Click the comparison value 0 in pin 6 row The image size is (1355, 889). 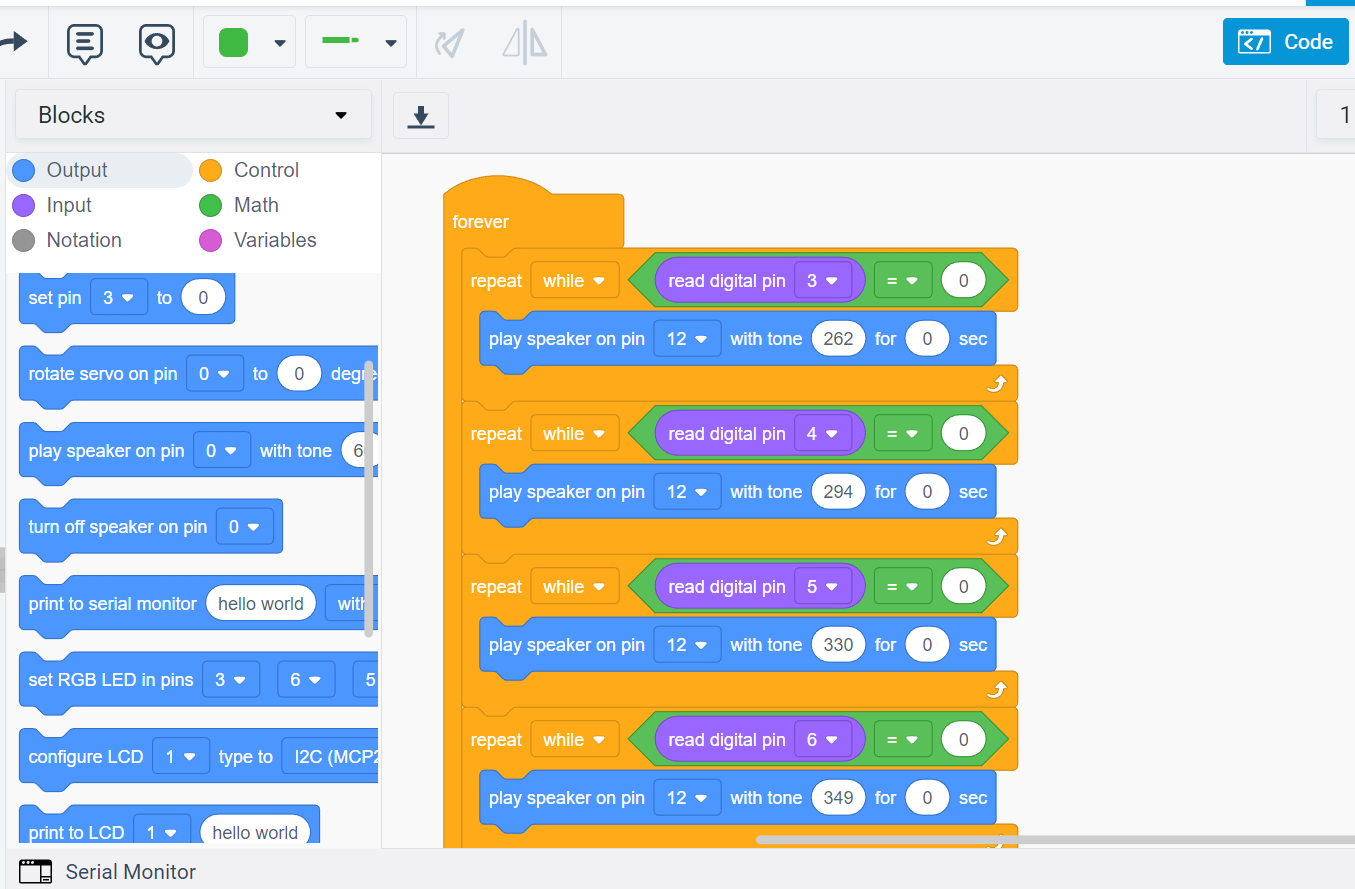pyautogui.click(x=963, y=740)
